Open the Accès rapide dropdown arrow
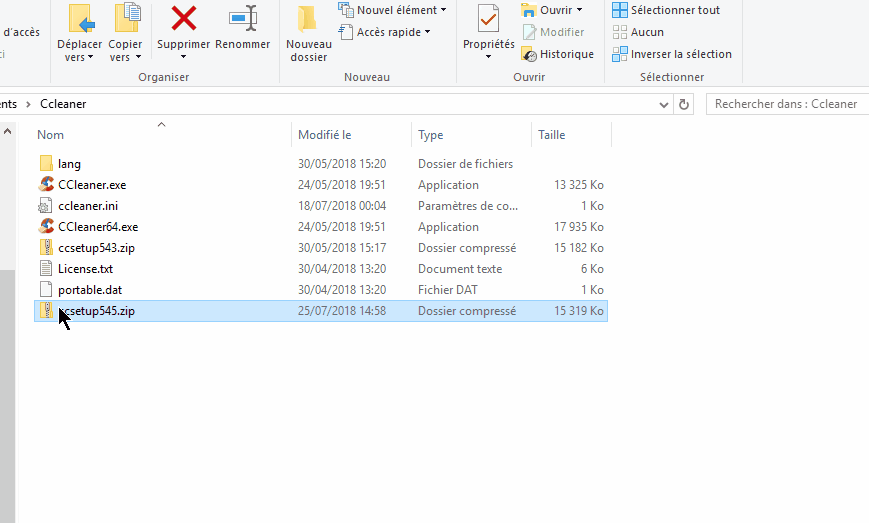This screenshot has width=869, height=523. click(x=427, y=32)
